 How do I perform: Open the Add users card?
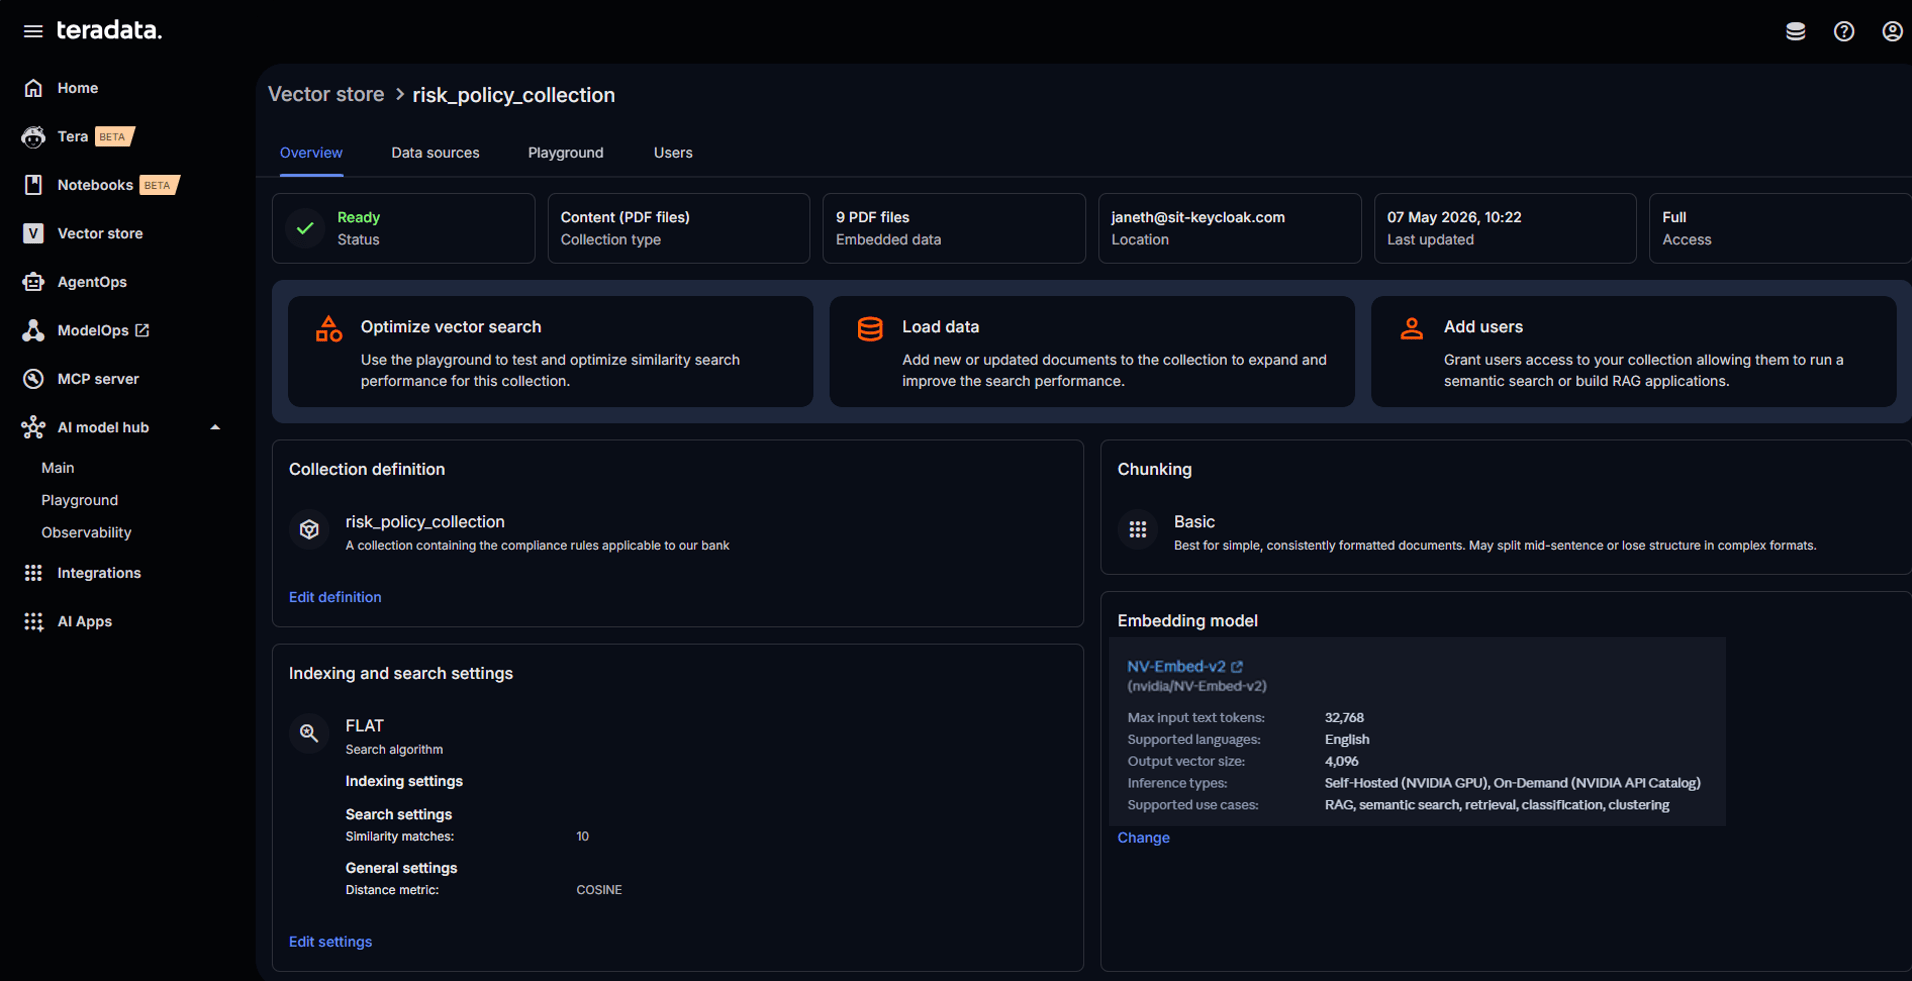click(1633, 351)
